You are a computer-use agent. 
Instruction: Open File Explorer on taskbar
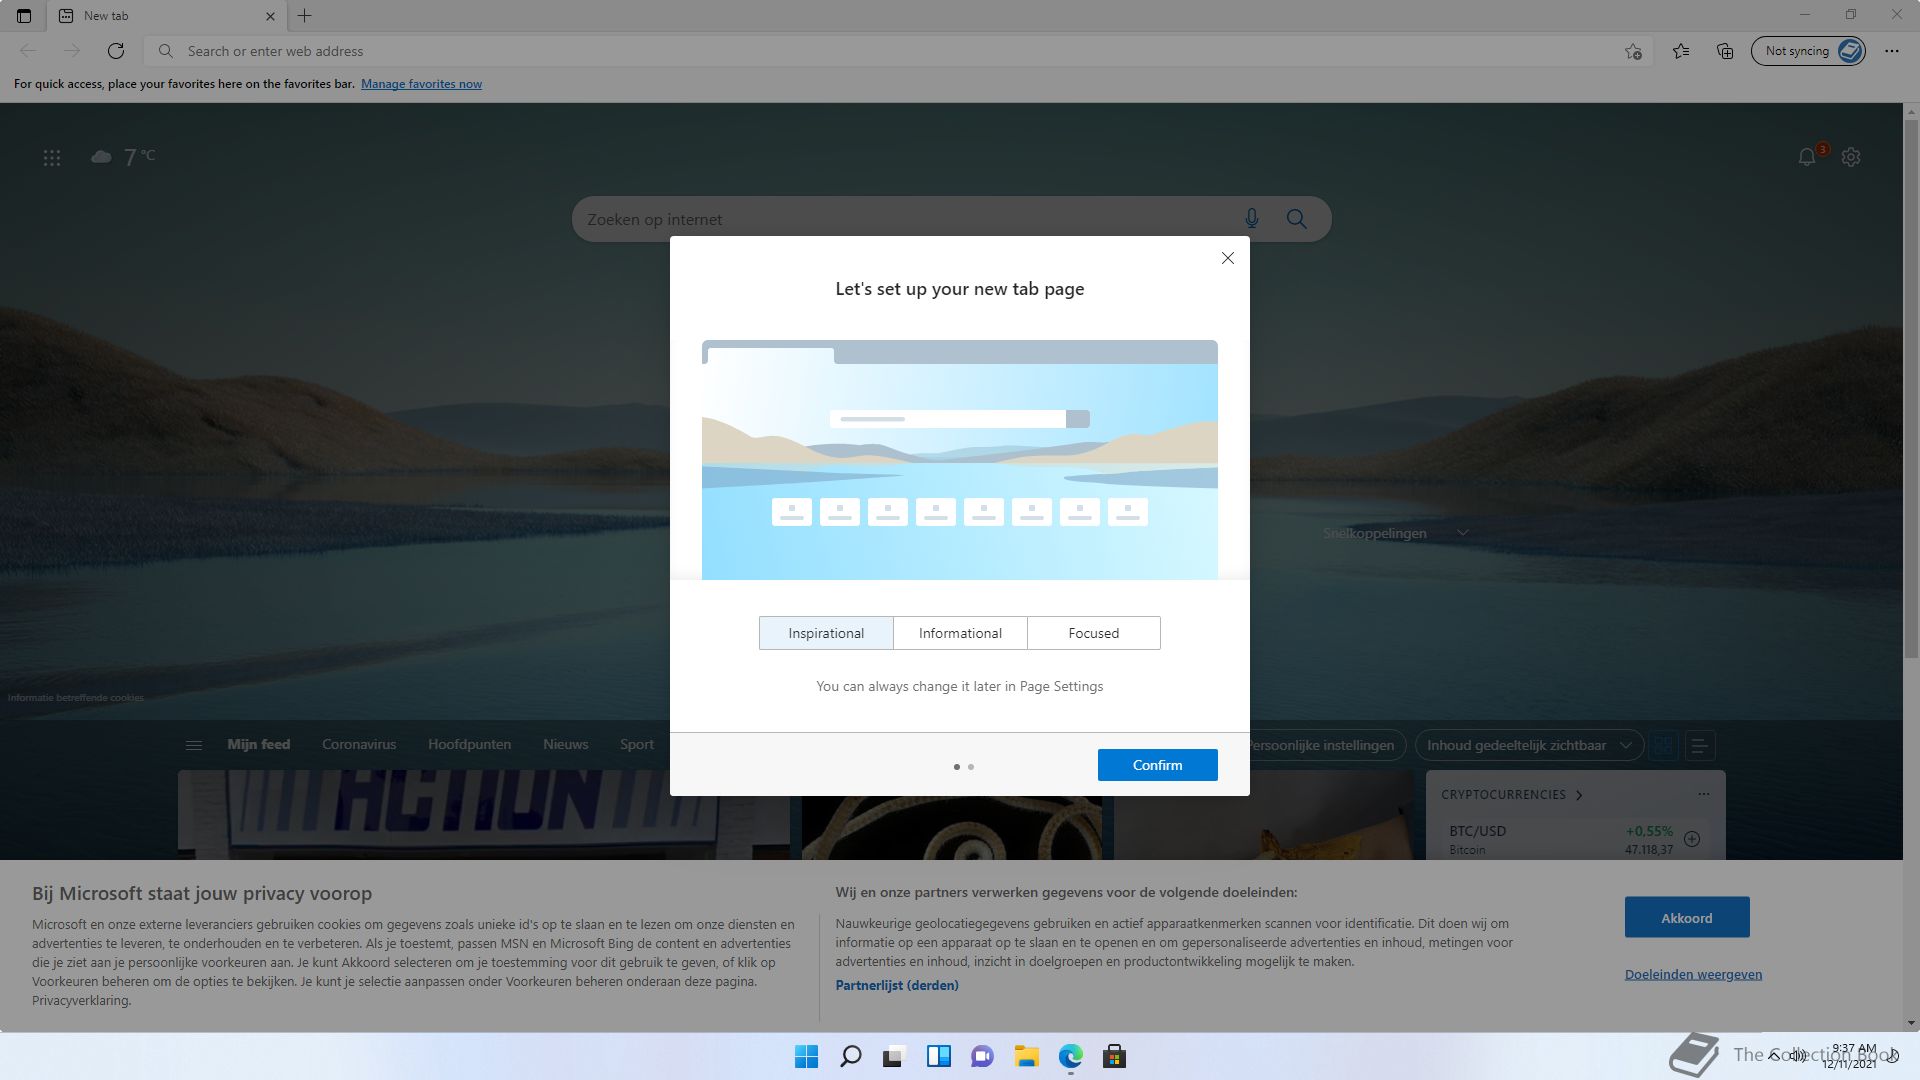1026,1056
